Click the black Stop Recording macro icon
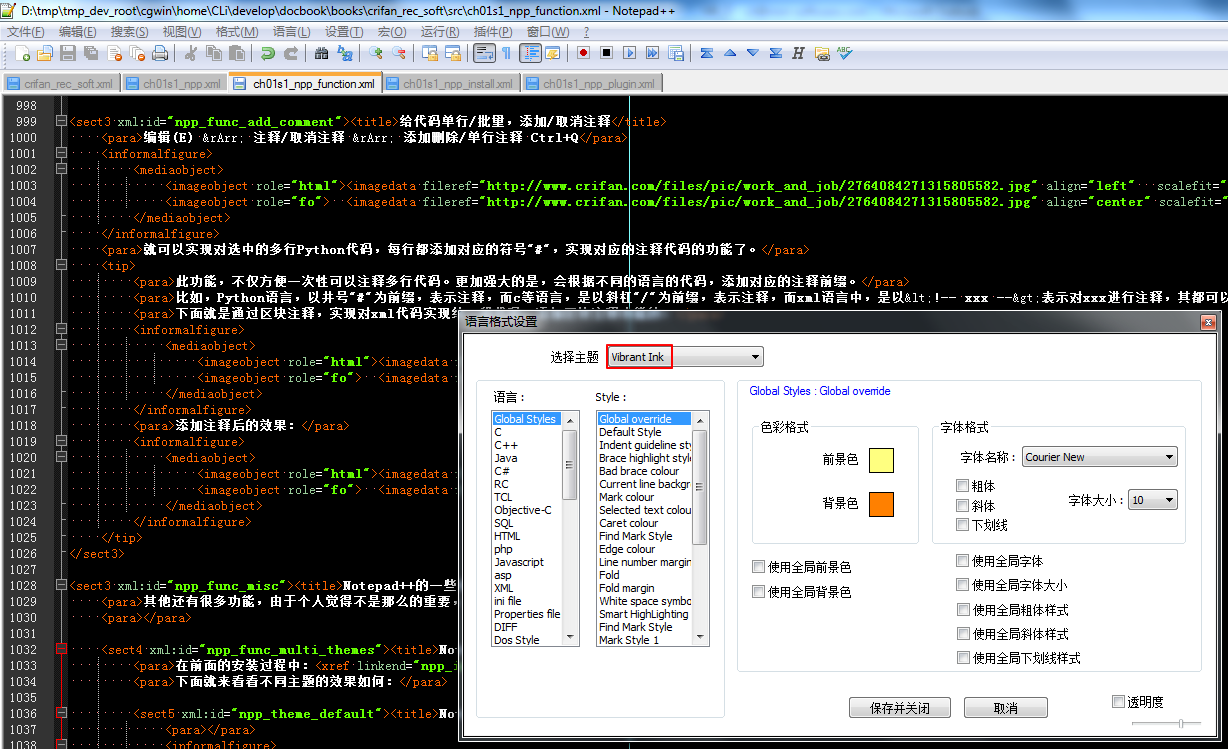Viewport: 1228px width, 749px height. click(x=605, y=53)
